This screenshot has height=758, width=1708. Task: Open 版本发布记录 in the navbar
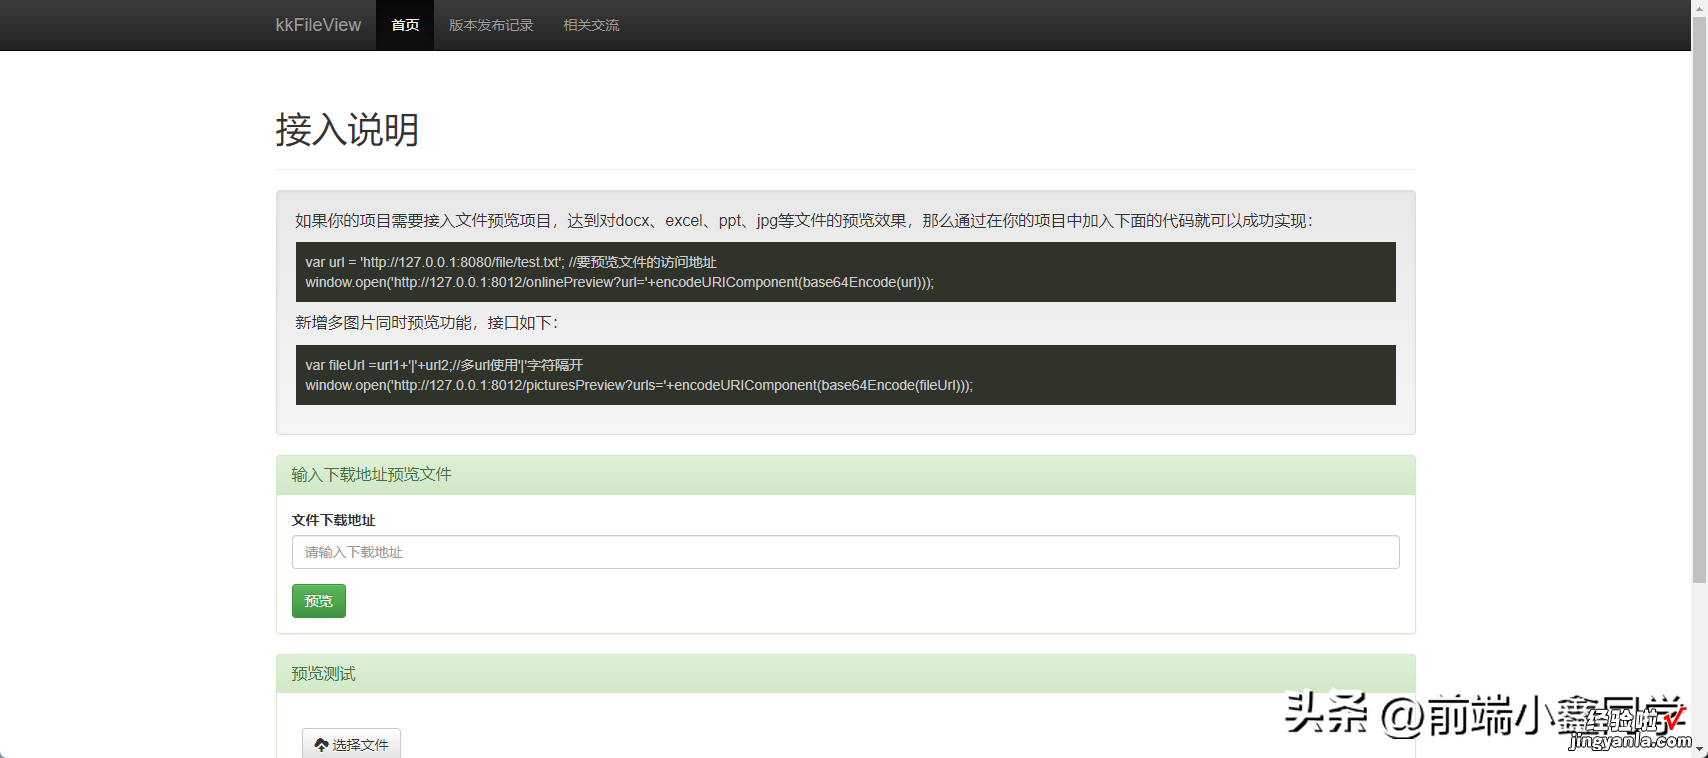(491, 25)
